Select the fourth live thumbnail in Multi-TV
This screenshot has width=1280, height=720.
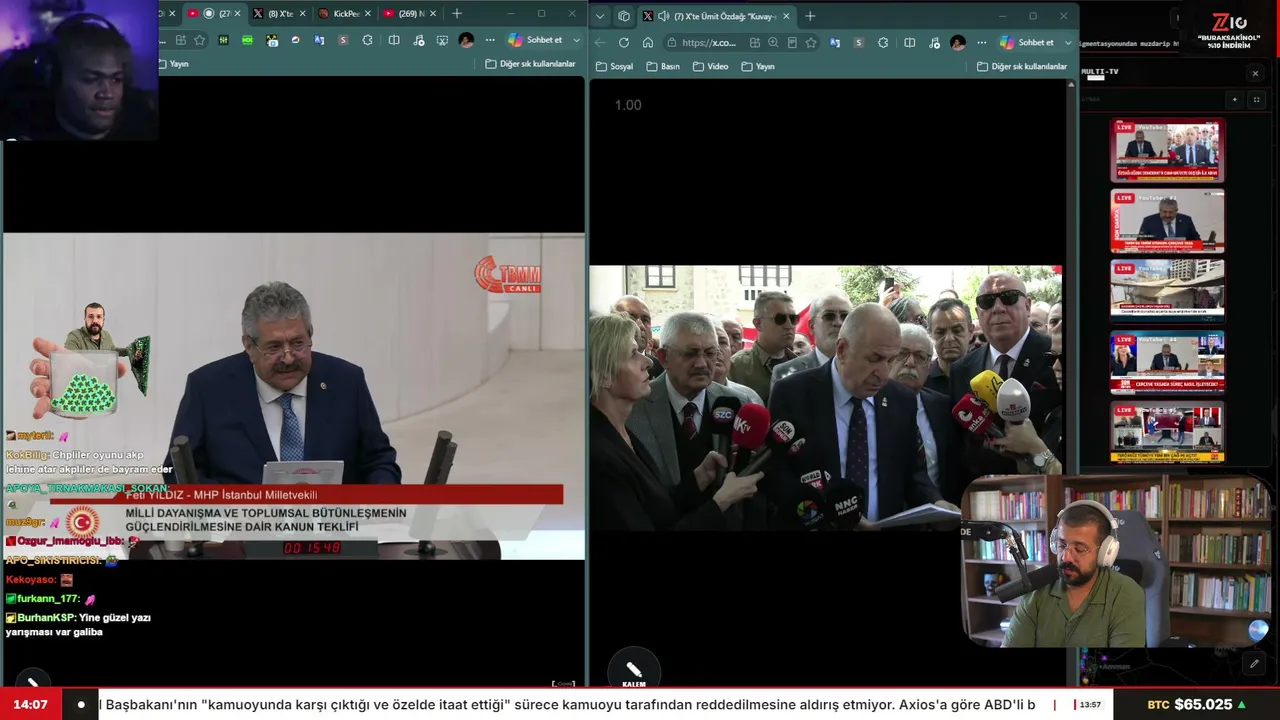coord(1168,362)
